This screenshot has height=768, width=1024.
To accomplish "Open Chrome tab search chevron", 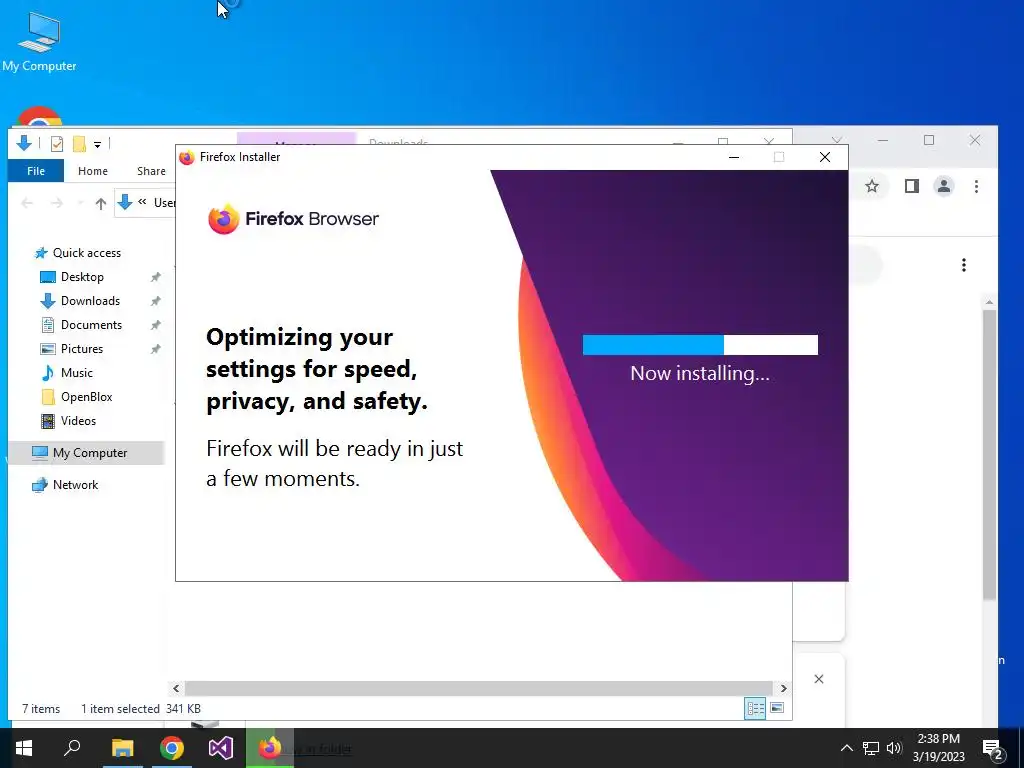I will (837, 140).
